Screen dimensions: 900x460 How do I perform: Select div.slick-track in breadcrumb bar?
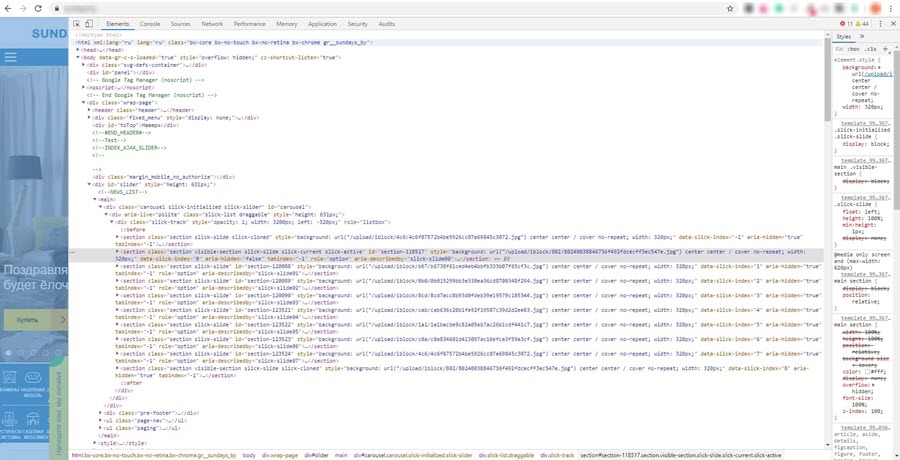coord(555,455)
